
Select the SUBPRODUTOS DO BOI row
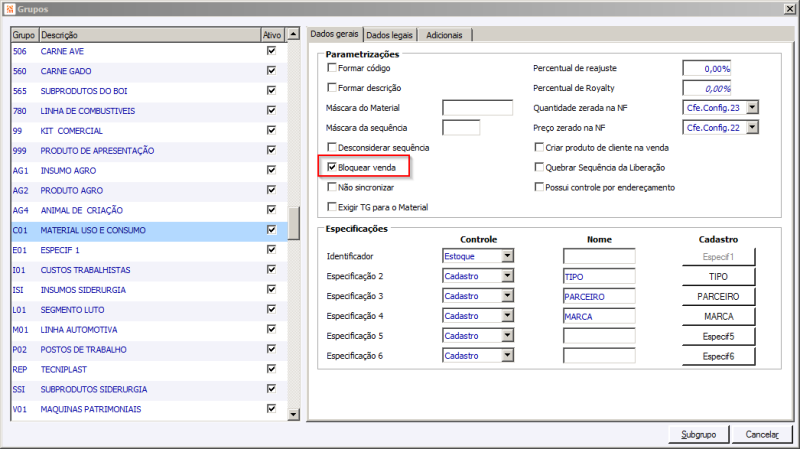coord(149,91)
